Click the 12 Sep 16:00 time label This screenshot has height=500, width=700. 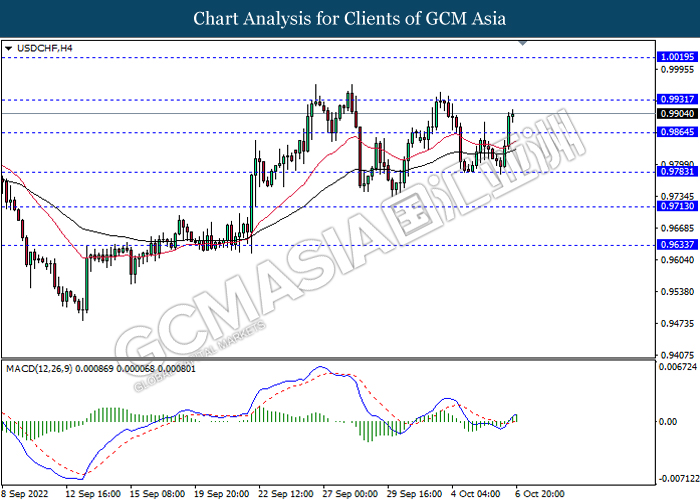tap(93, 494)
